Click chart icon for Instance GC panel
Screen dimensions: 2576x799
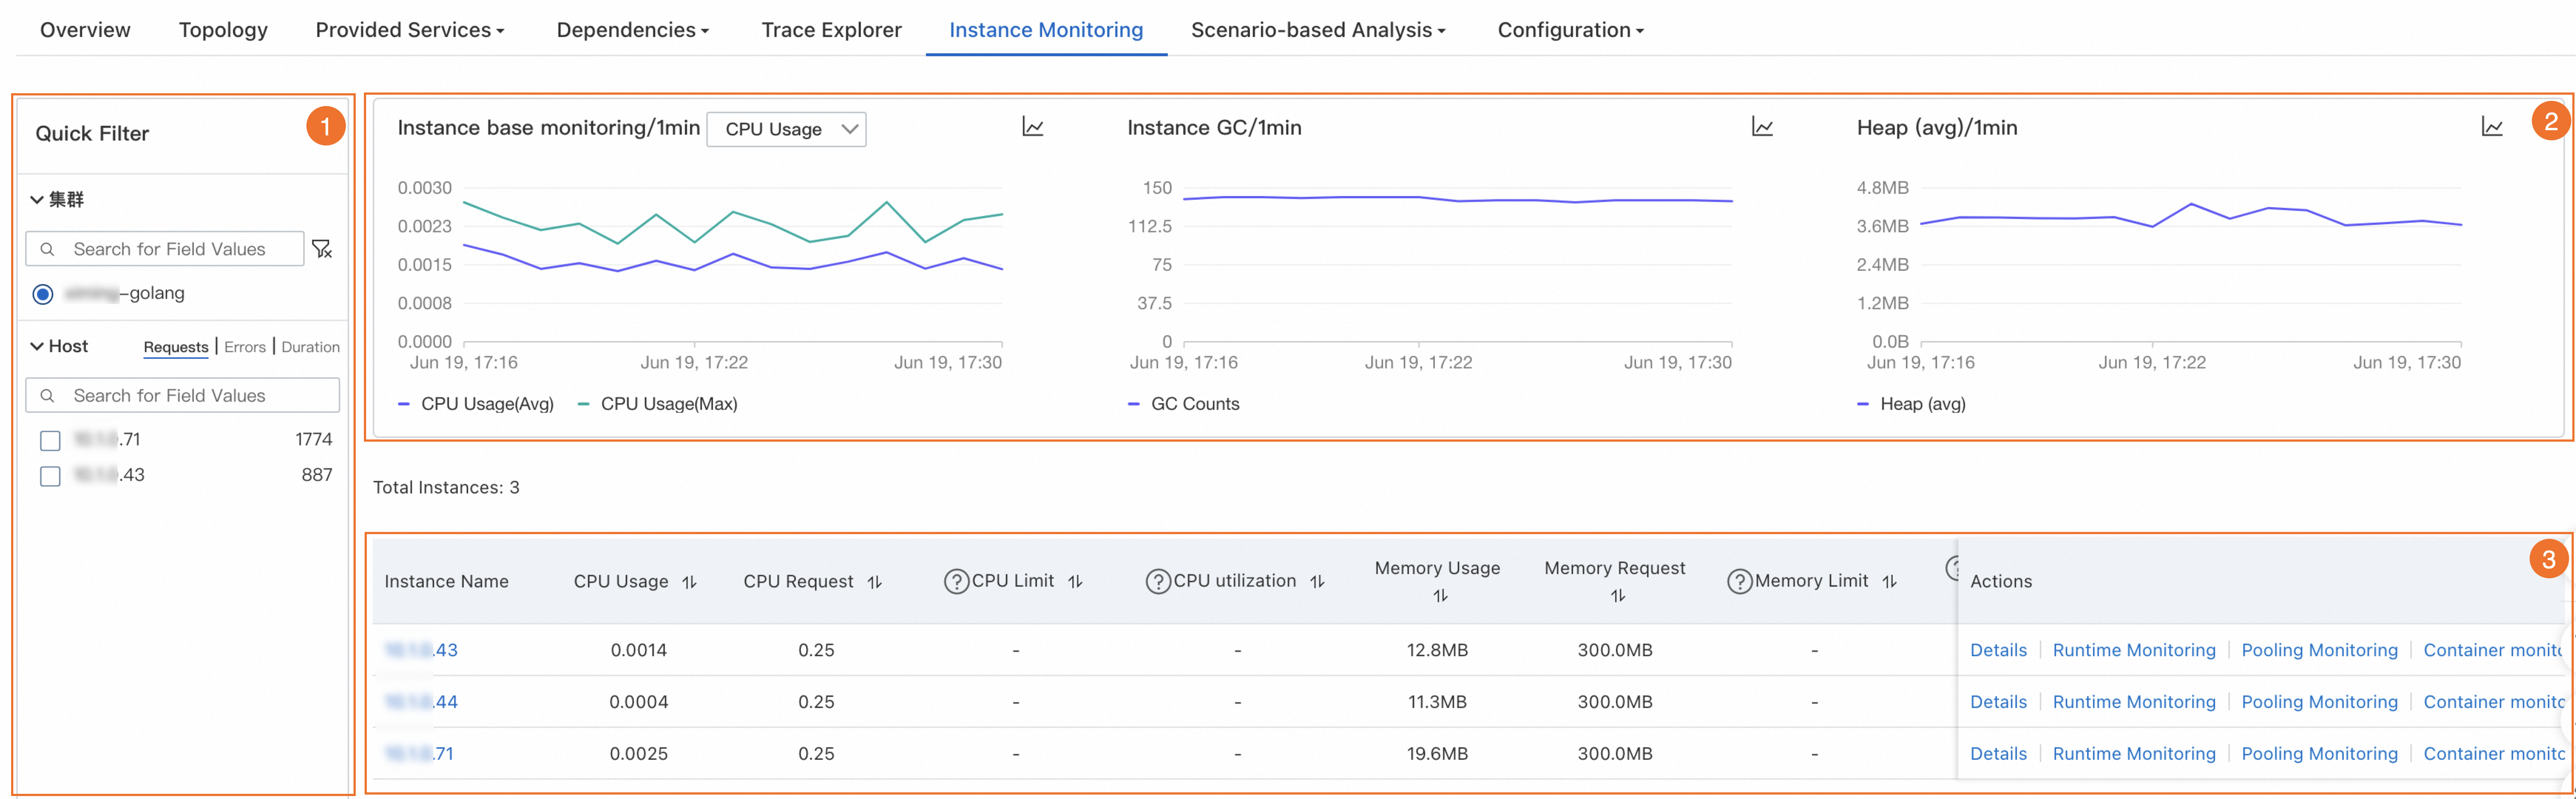click(1762, 127)
